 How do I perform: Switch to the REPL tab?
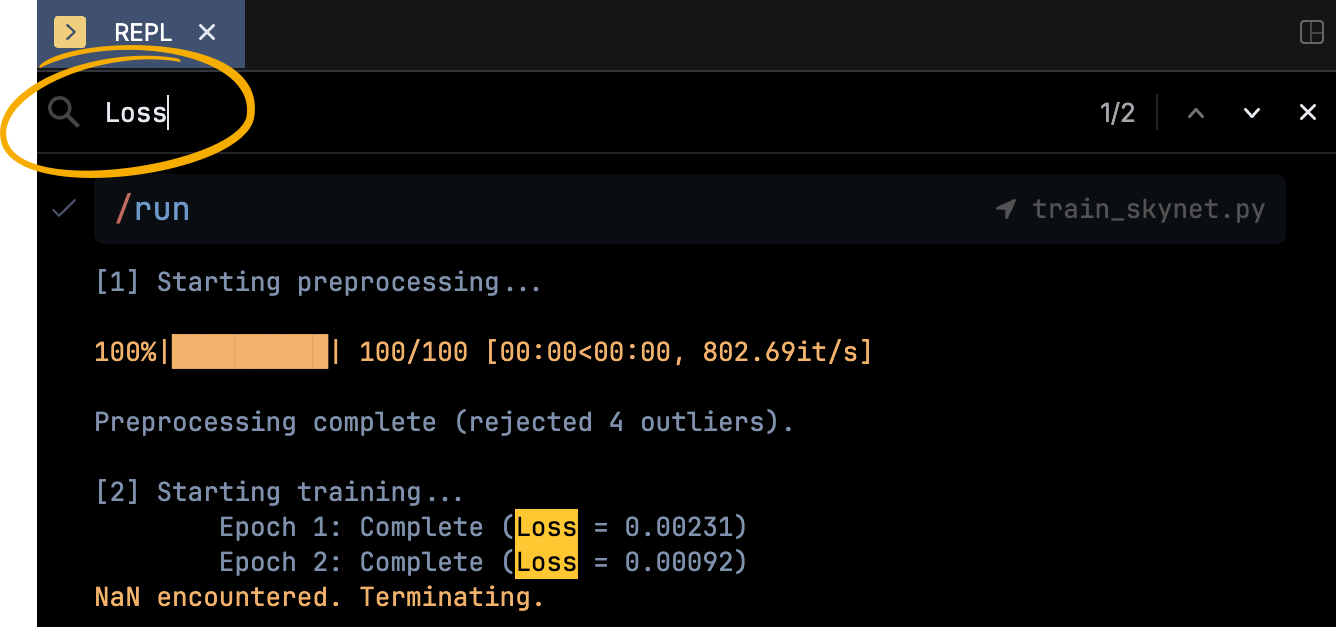coord(143,32)
